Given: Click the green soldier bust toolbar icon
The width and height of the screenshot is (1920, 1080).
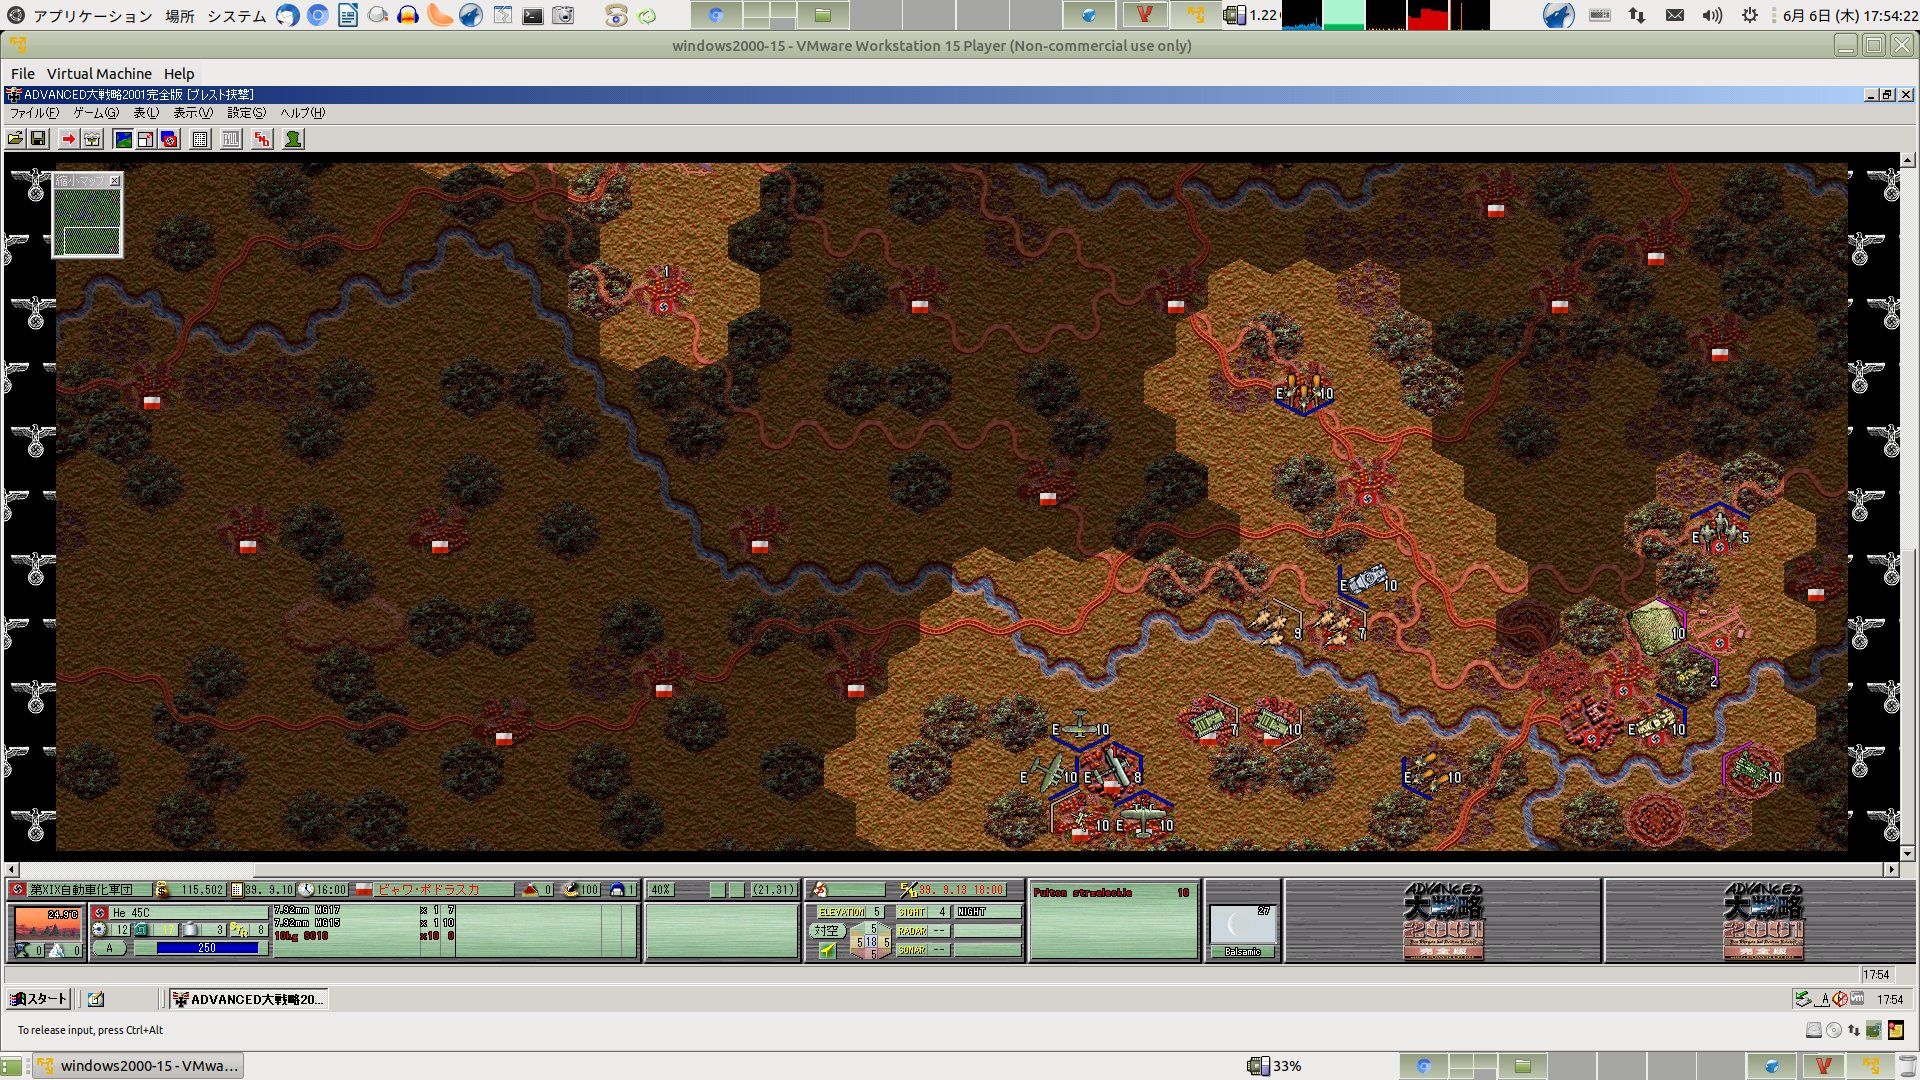Looking at the screenshot, I should 293,139.
